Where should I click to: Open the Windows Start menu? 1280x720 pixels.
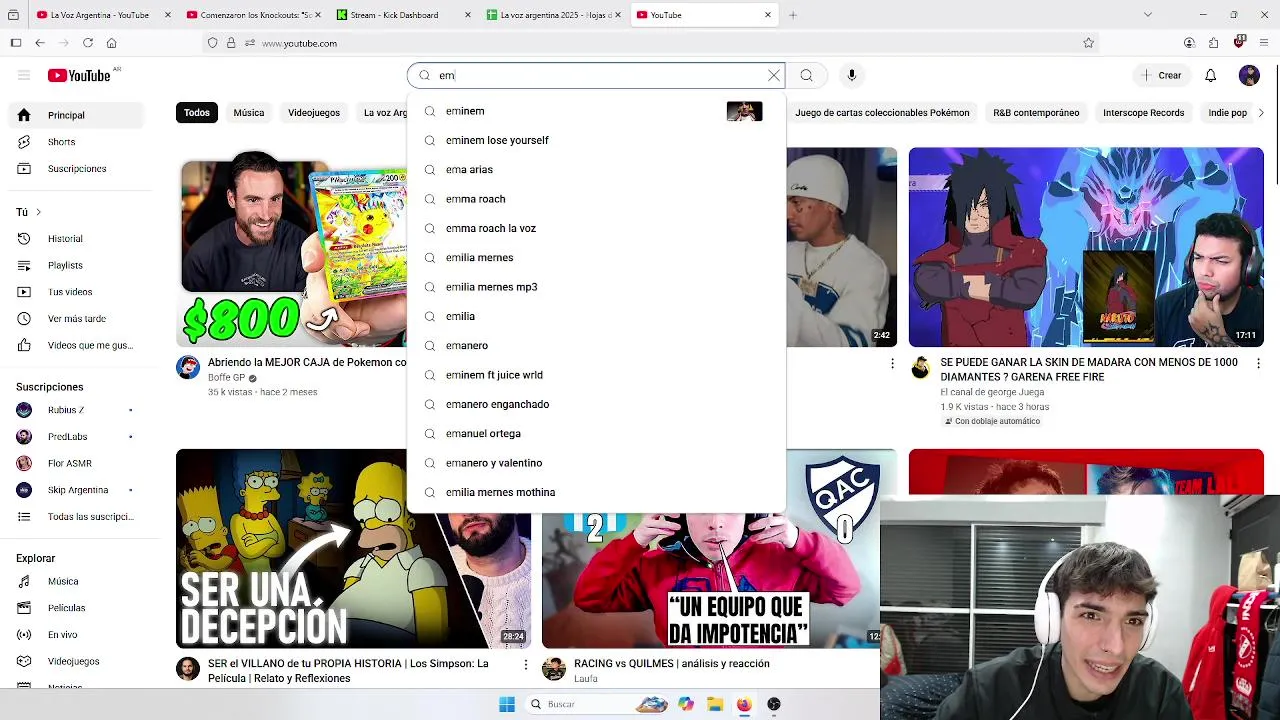[x=507, y=704]
